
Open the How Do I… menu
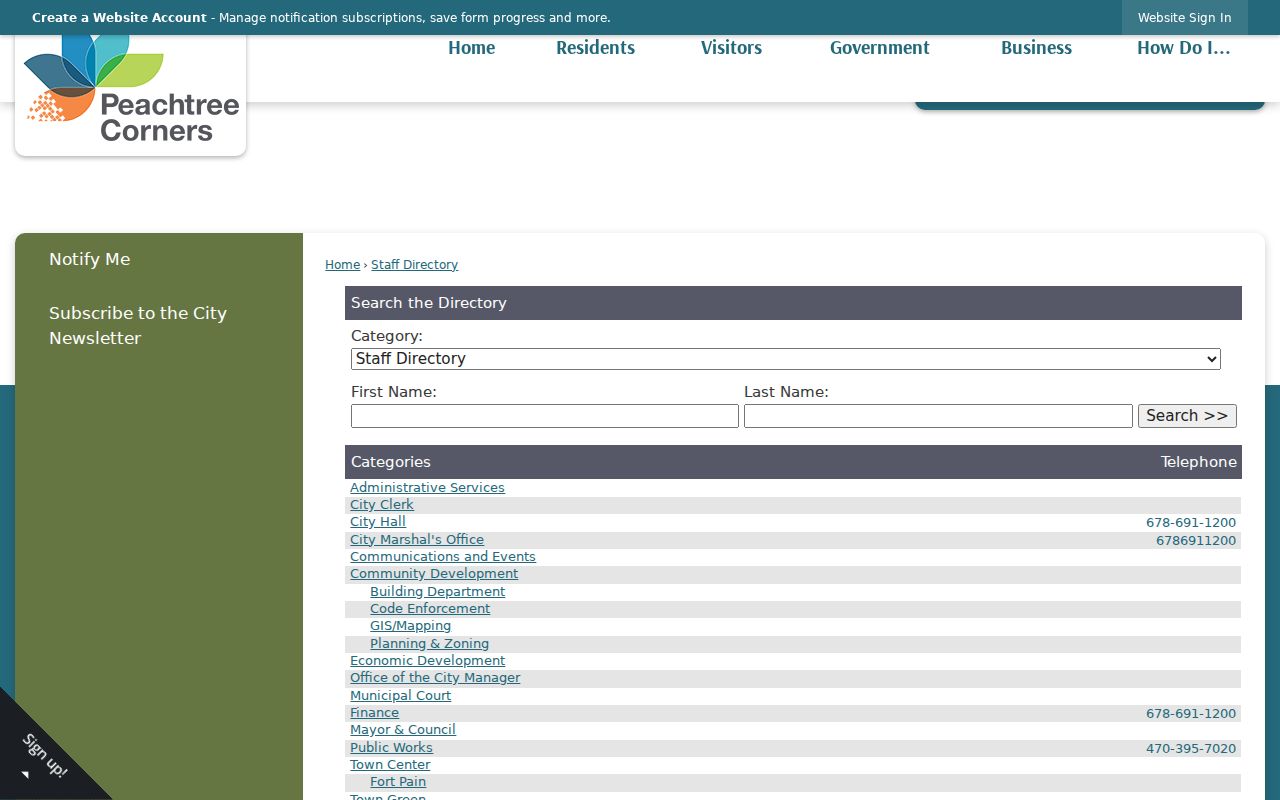click(x=1183, y=48)
